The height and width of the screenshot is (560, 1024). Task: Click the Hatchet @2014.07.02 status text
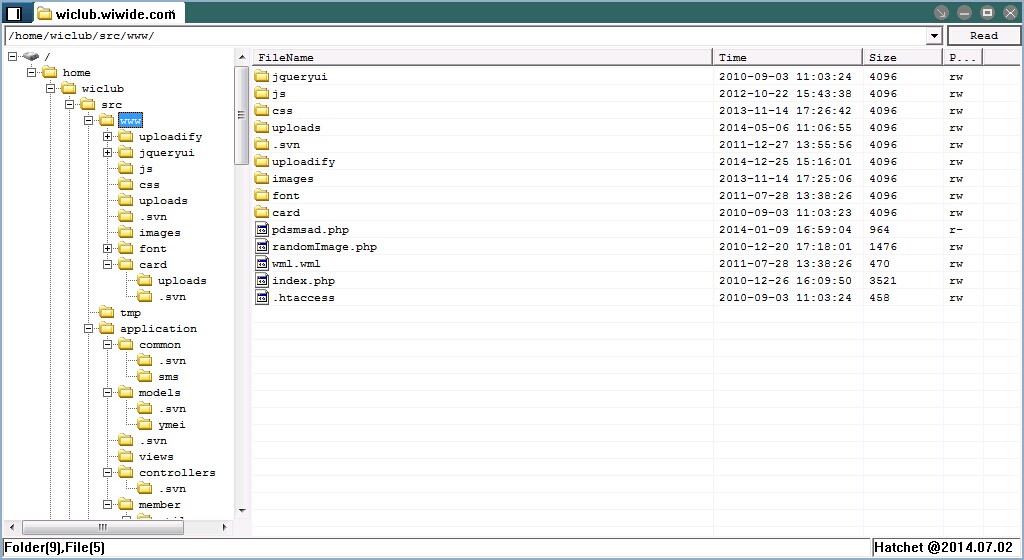(x=943, y=547)
